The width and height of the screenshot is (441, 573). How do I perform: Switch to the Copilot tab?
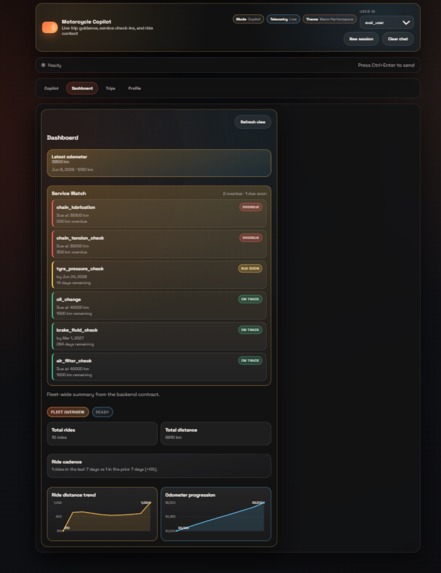(x=51, y=88)
